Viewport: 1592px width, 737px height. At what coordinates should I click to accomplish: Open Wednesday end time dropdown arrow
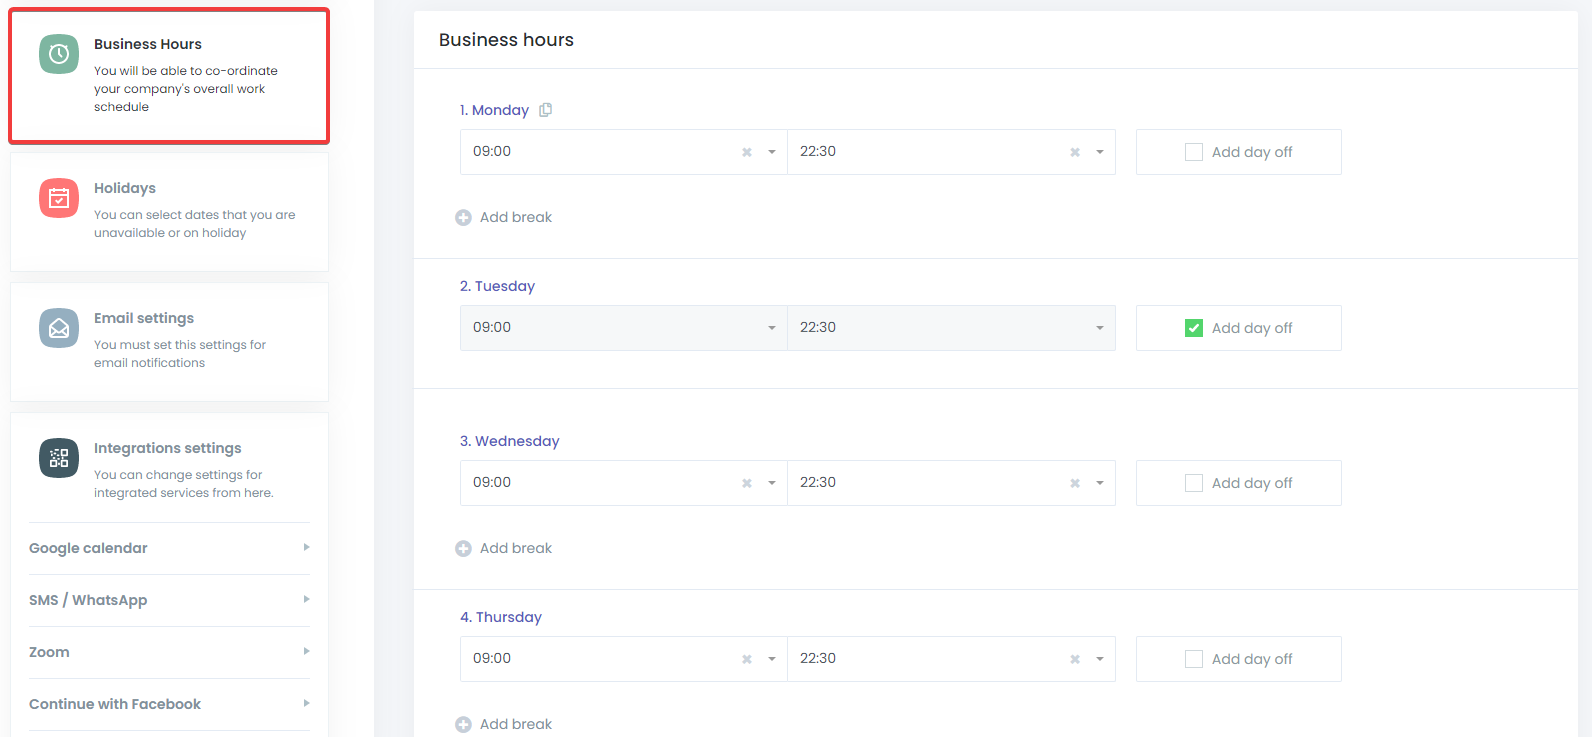[1100, 483]
